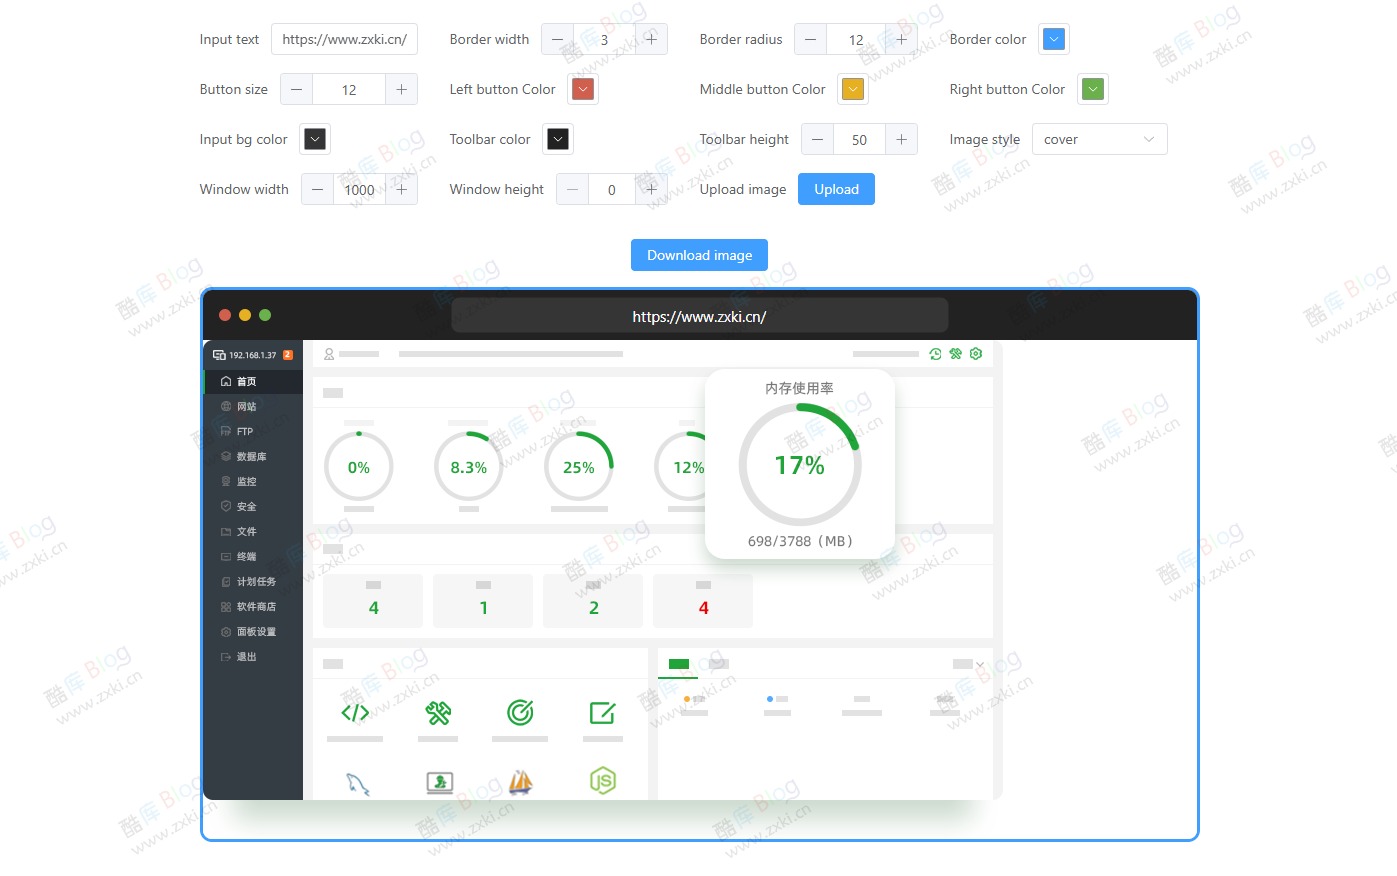
Task: Increase Toolbar height with plus icon
Action: (x=901, y=139)
